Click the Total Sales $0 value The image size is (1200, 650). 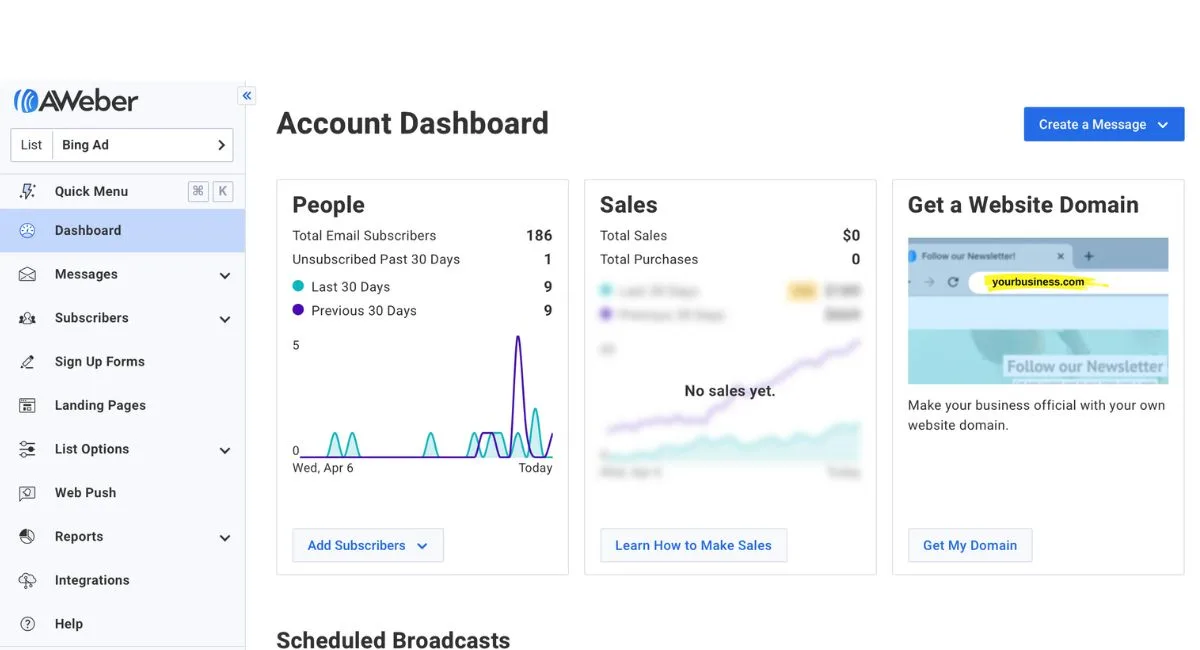click(851, 236)
